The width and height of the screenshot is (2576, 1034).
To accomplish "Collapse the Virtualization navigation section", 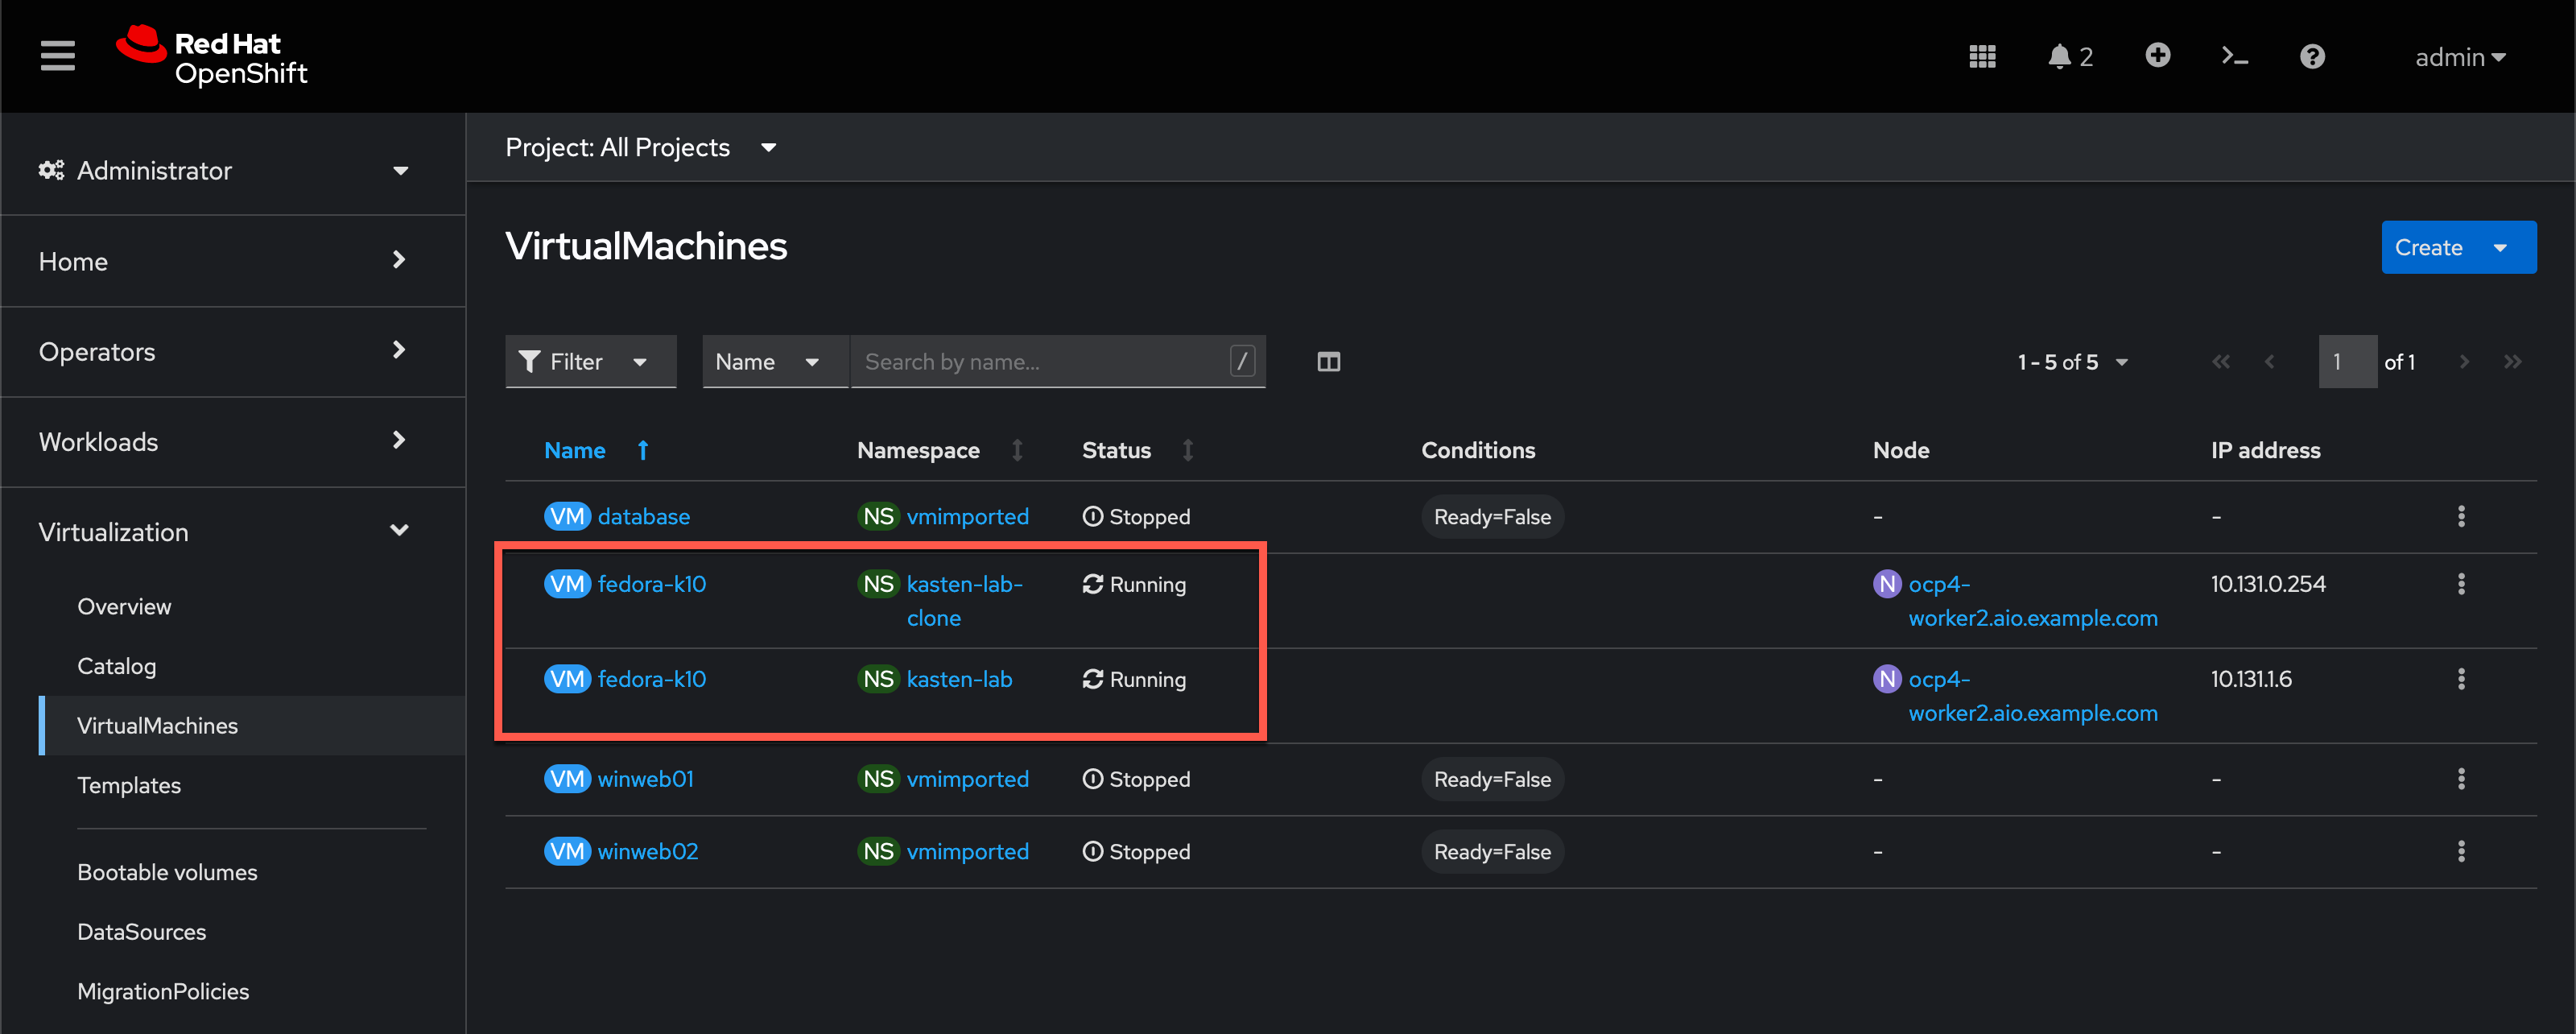I will [233, 531].
